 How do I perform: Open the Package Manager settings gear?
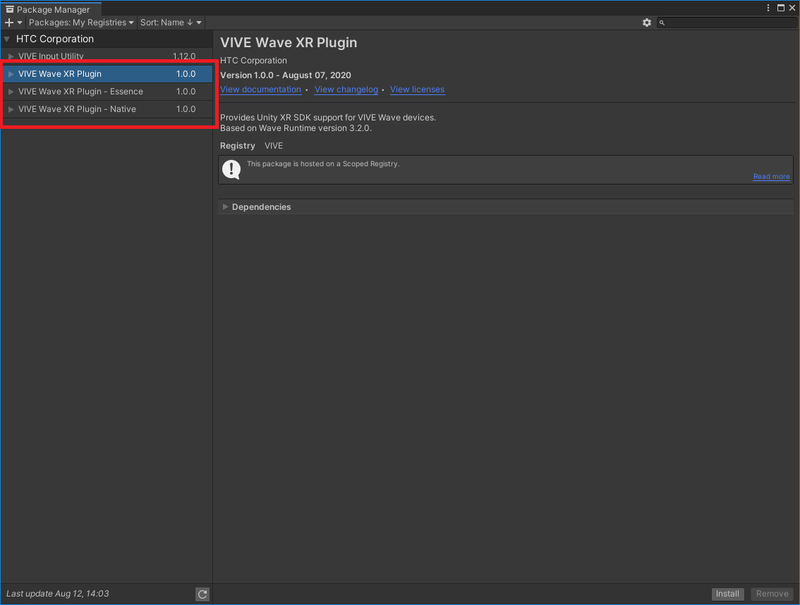tap(646, 22)
